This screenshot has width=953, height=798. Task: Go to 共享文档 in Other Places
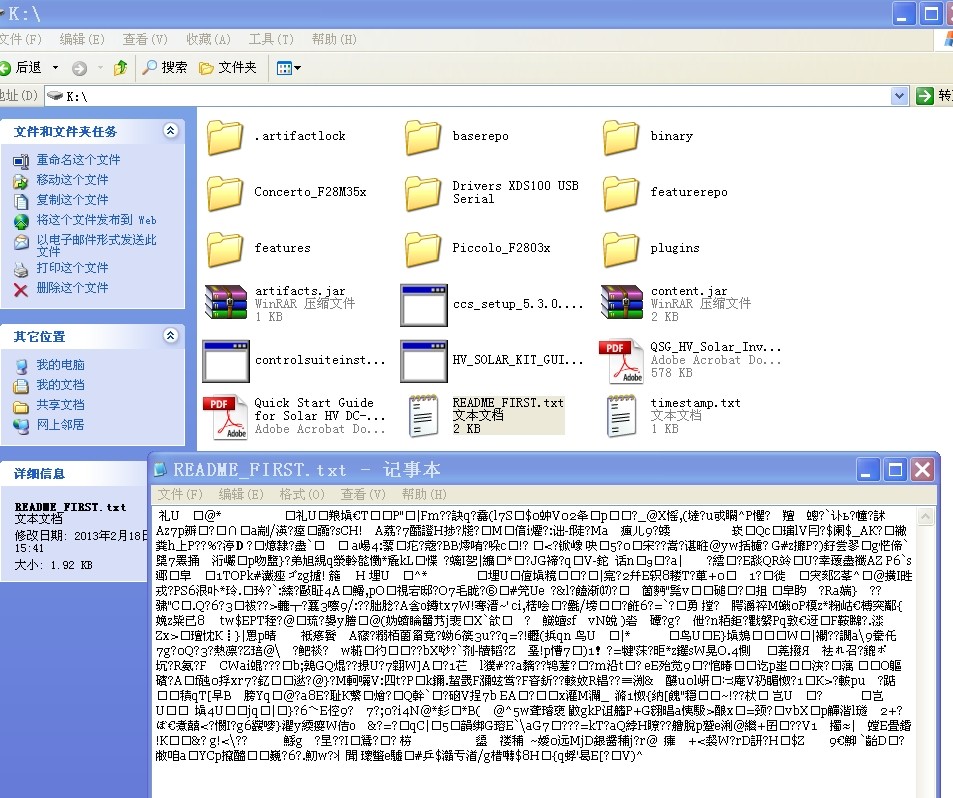pos(60,405)
